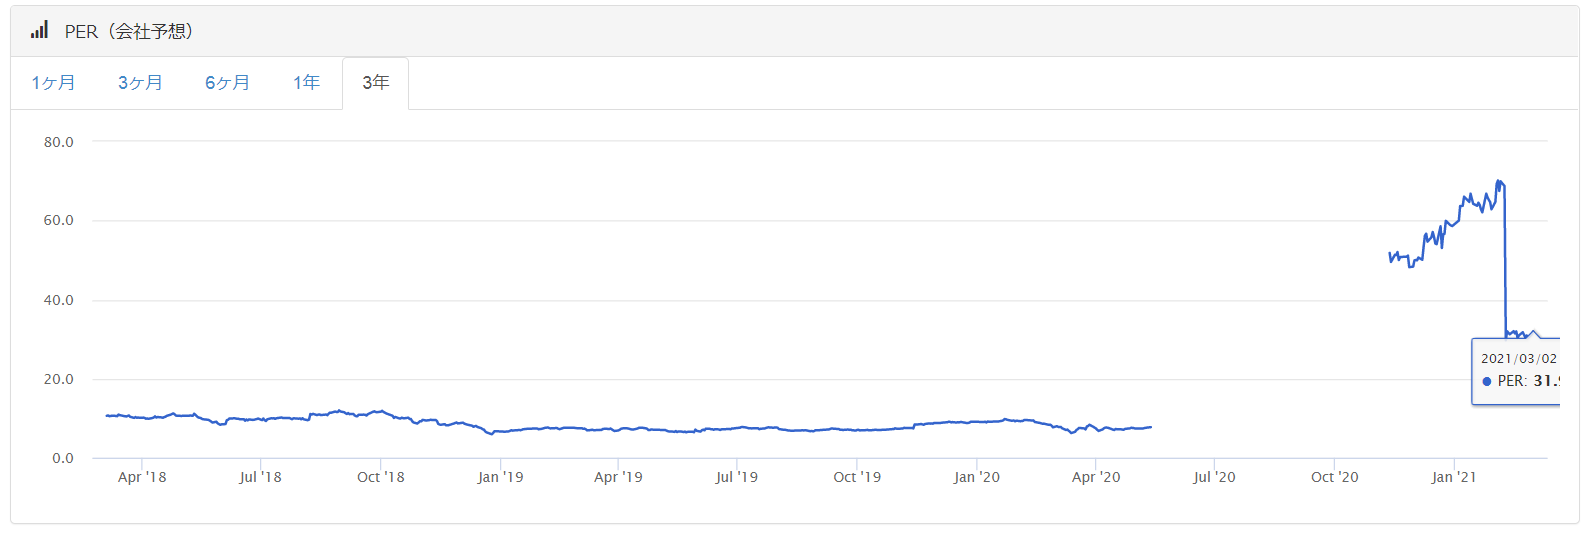Click the Oct '20 x-axis label
The image size is (1595, 538).
click(x=1335, y=477)
